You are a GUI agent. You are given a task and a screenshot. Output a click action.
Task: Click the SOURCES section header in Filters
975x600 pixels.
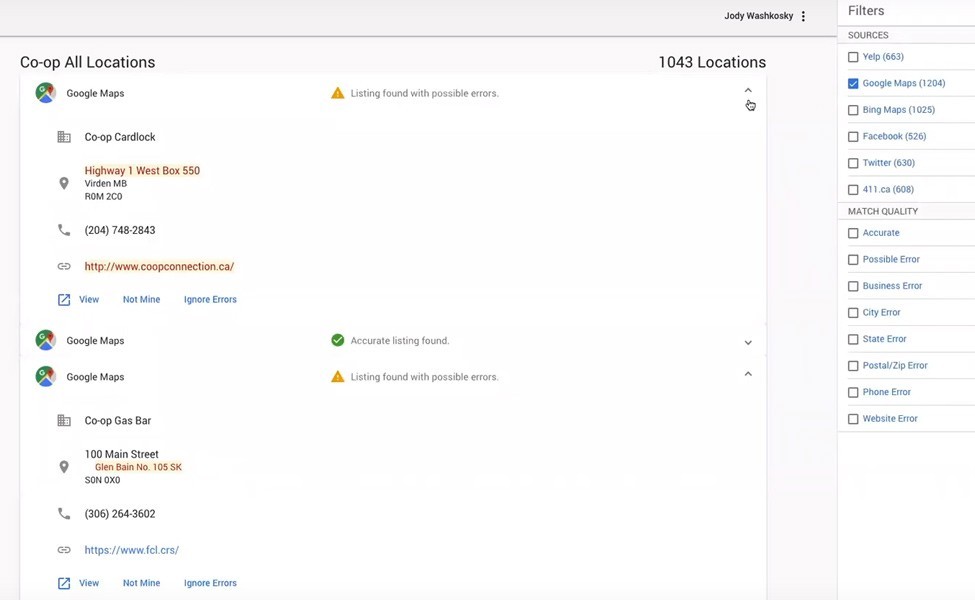[868, 35]
